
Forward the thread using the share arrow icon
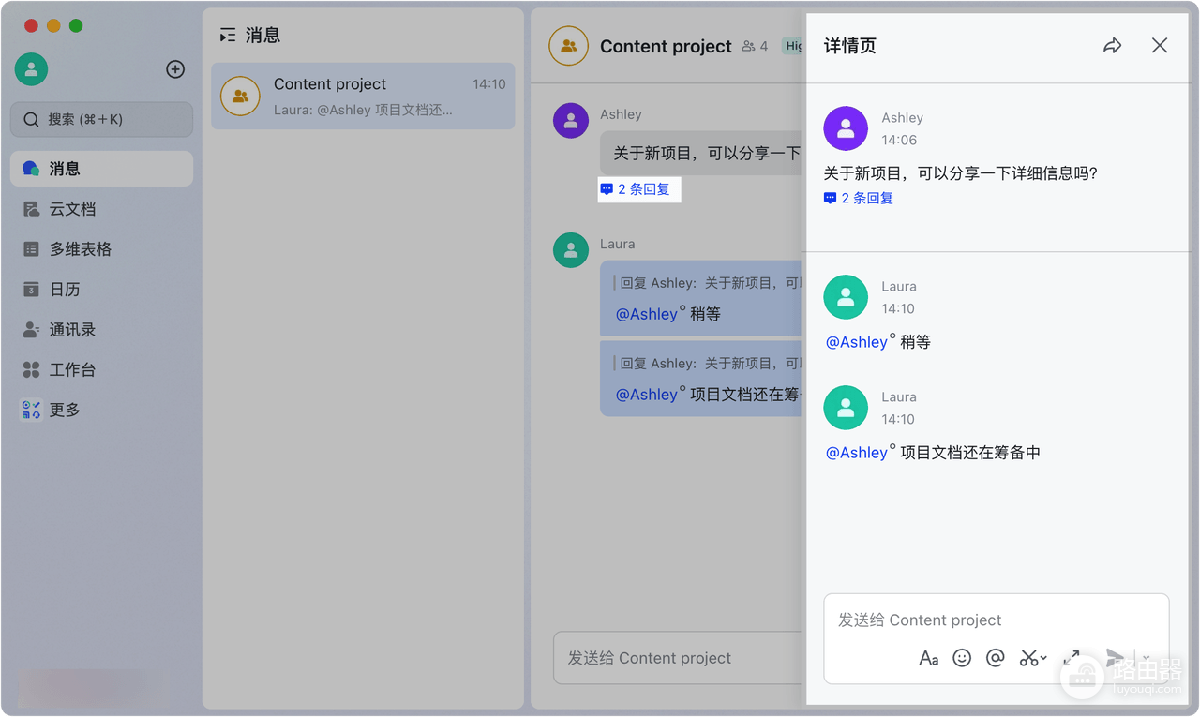point(1112,45)
